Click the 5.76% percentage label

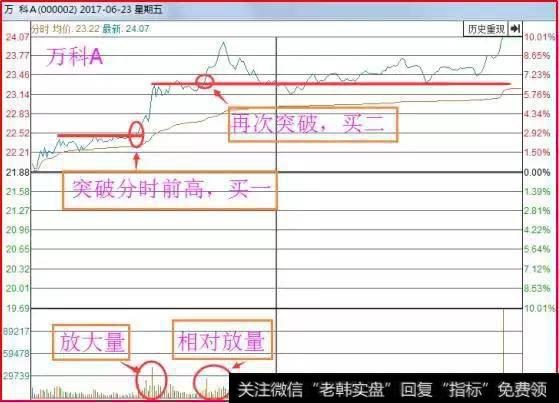pos(537,95)
